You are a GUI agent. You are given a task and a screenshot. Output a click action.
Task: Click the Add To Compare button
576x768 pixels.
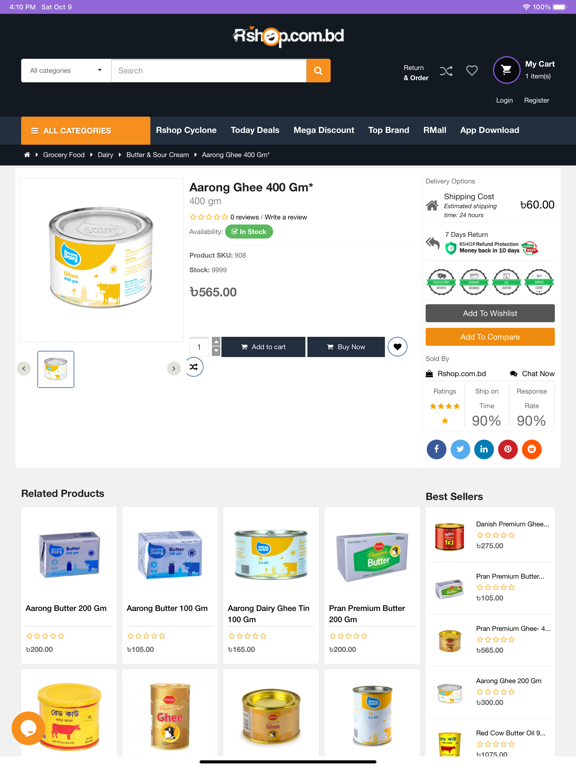click(490, 337)
